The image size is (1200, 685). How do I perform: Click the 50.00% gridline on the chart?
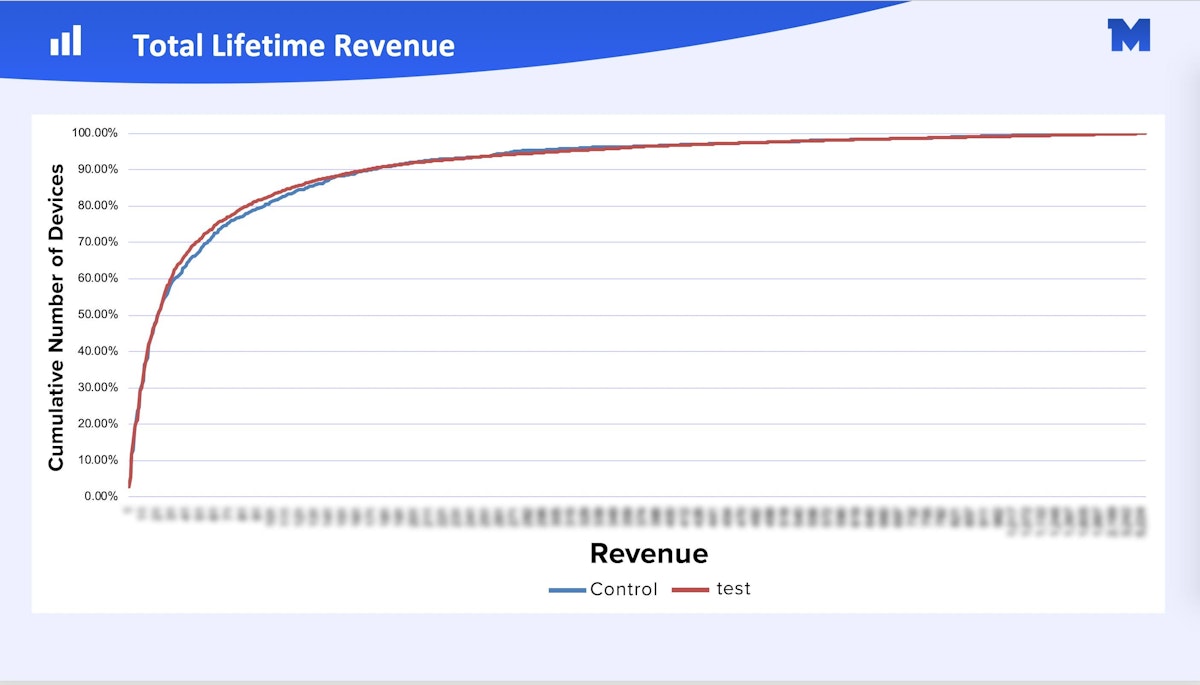(x=600, y=314)
